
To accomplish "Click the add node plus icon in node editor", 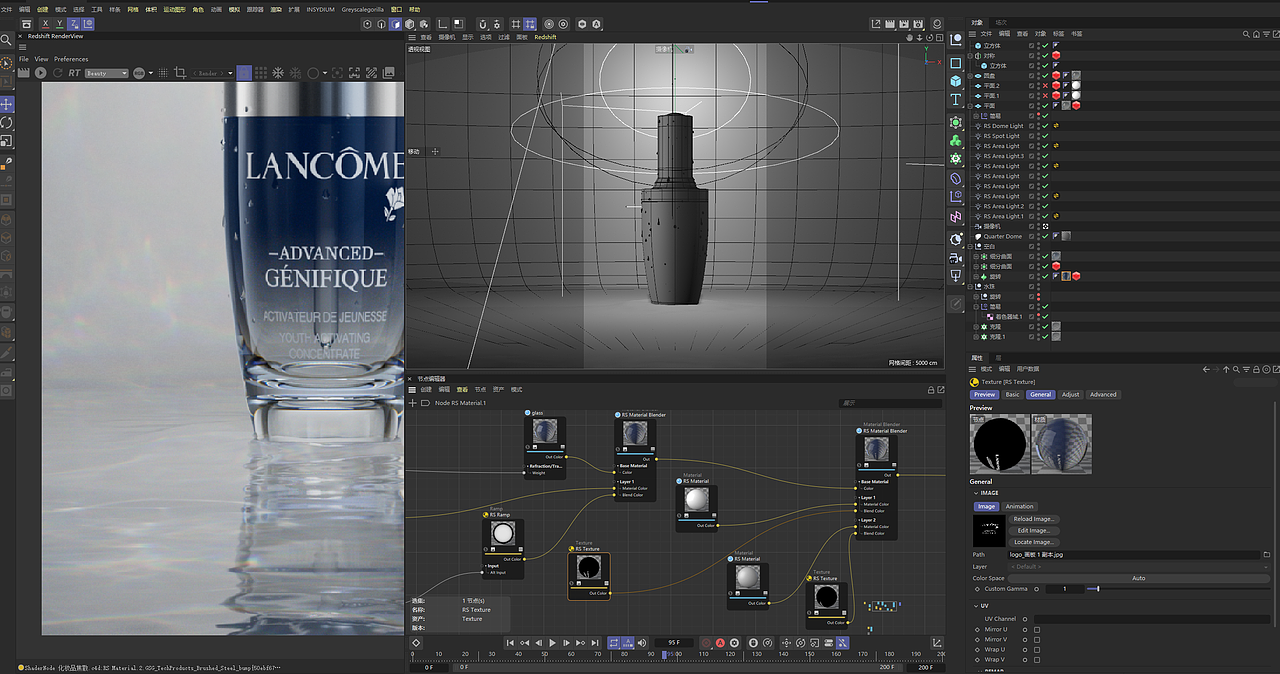I will coord(412,403).
